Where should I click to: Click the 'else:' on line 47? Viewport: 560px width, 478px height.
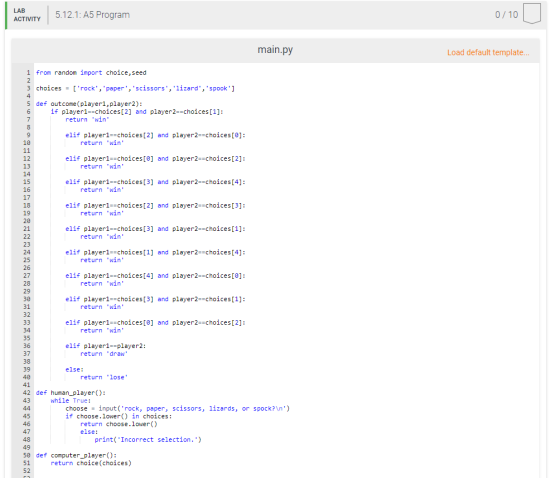[89, 432]
